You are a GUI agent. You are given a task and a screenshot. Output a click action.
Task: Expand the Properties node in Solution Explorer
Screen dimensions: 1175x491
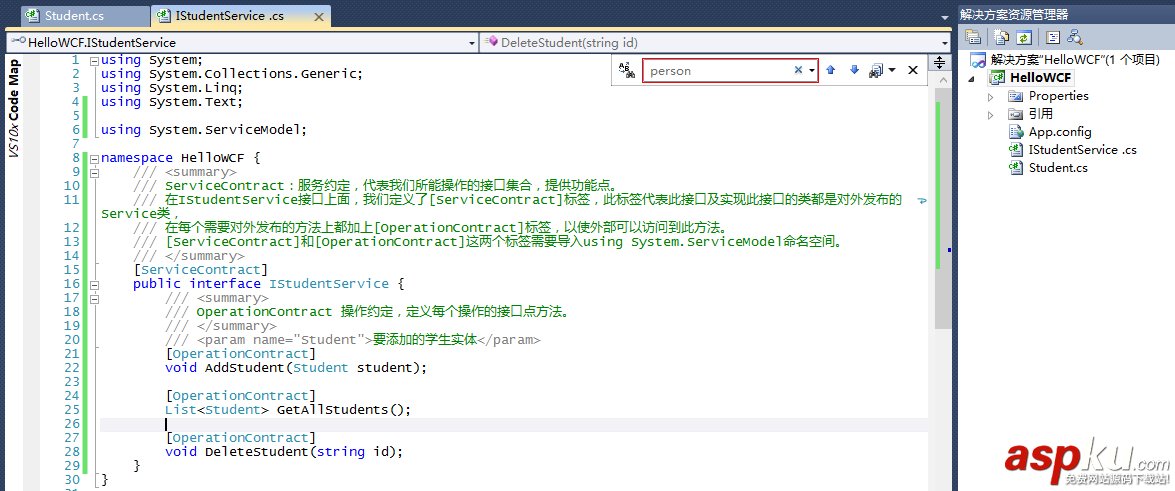point(991,96)
